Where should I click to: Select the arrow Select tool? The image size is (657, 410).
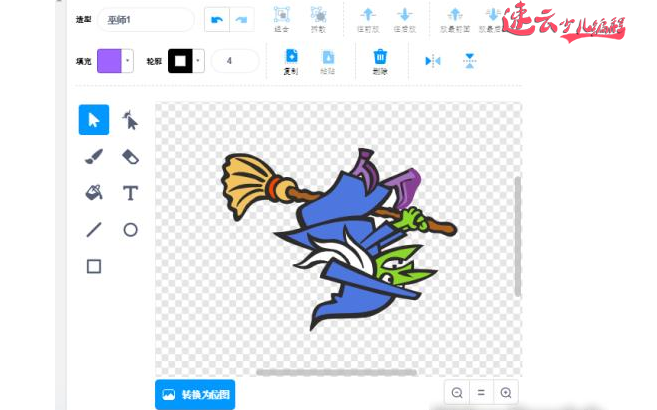[x=94, y=120]
